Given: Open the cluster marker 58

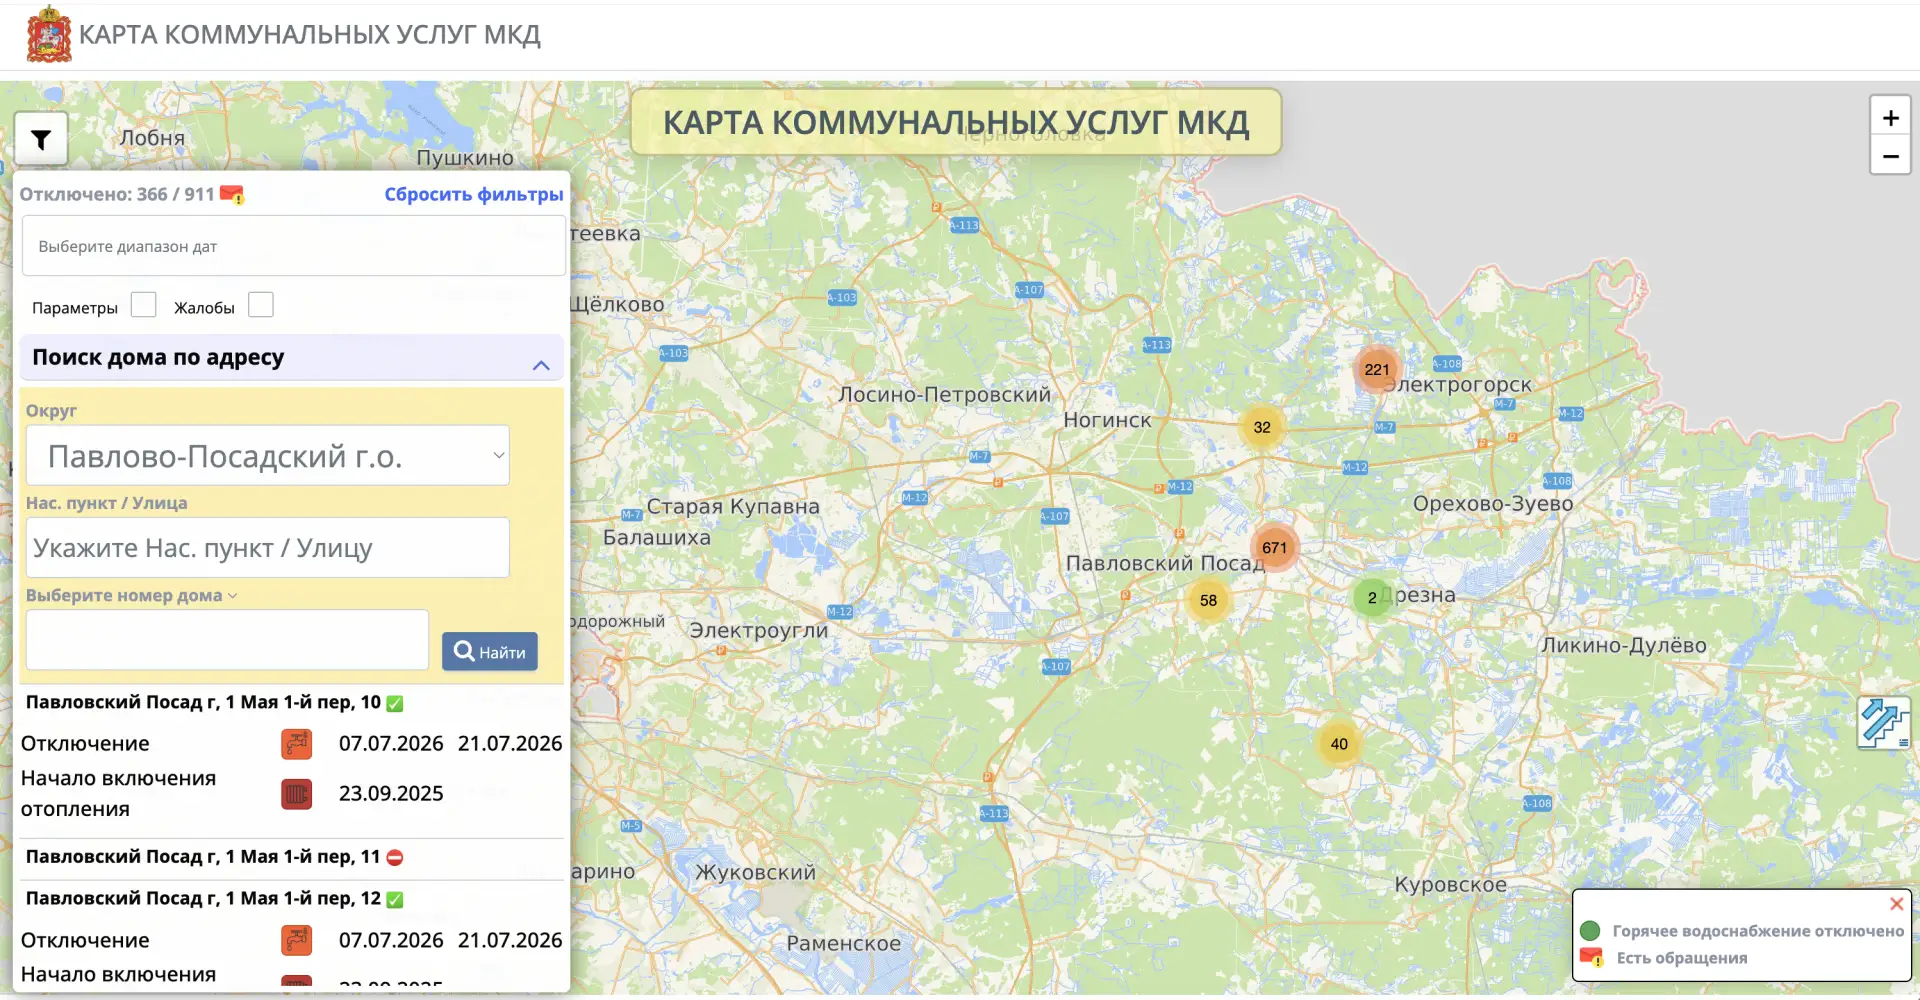Looking at the screenshot, I should pos(1208,600).
